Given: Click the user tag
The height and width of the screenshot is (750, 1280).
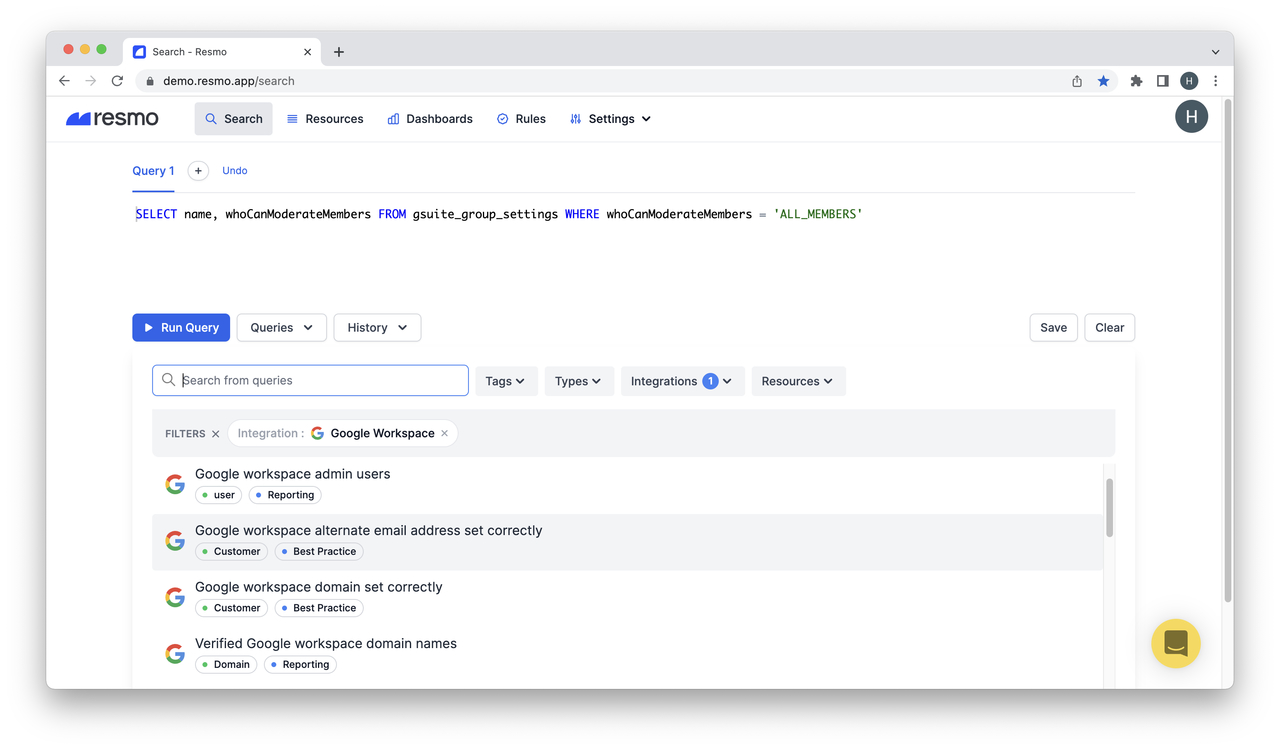Looking at the screenshot, I should pyautogui.click(x=219, y=495).
